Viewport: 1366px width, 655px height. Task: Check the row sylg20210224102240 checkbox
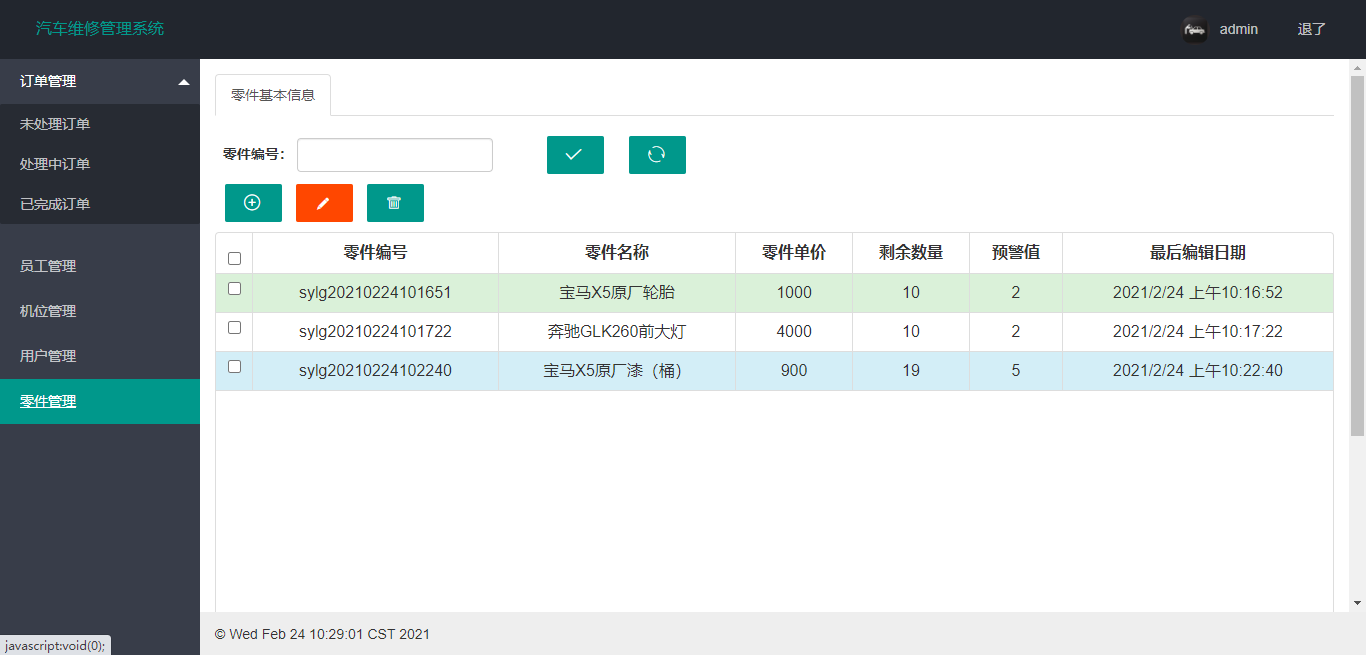click(x=234, y=366)
